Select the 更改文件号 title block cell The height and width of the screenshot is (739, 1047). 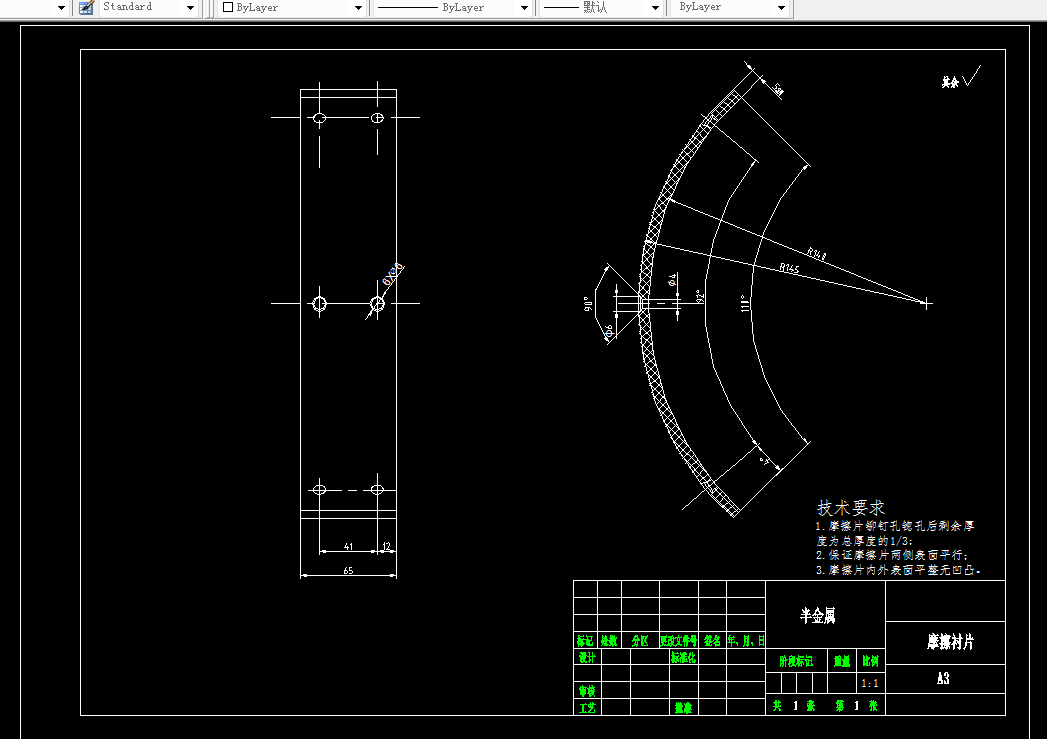coord(678,641)
